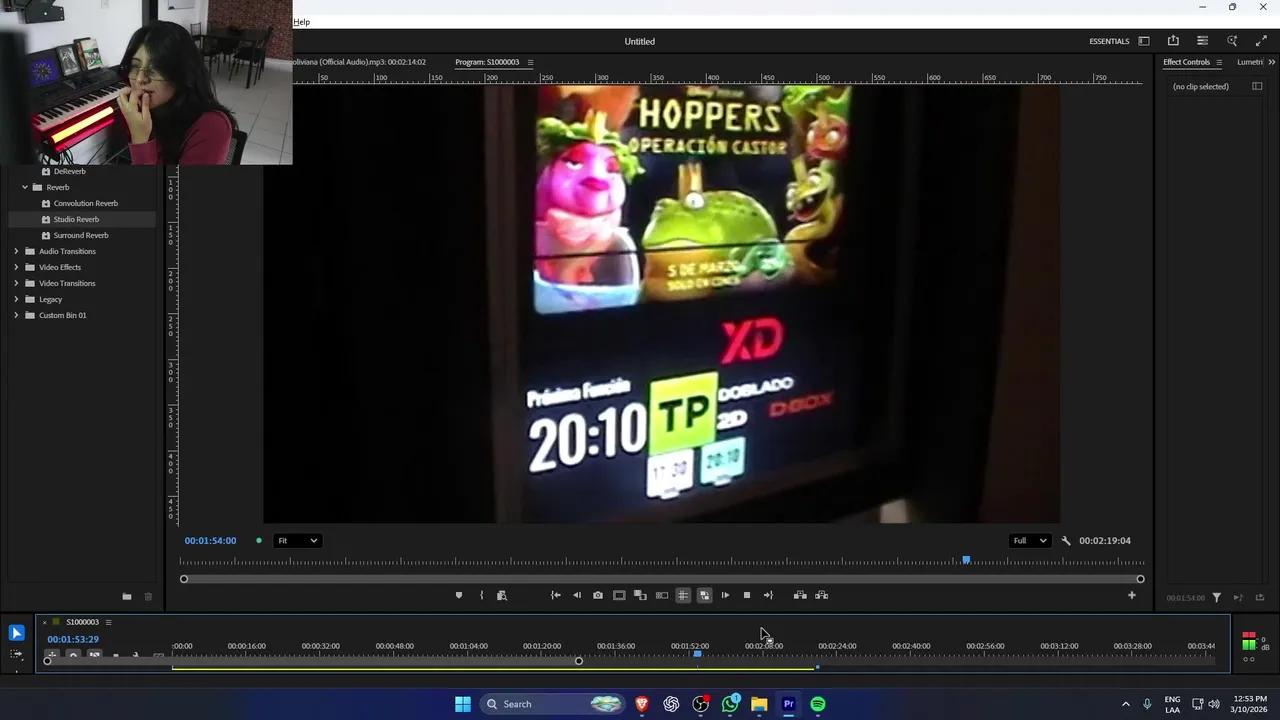Image resolution: width=1280 pixels, height=720 pixels.
Task: Open the ESSENTIALS workspace
Action: 1109,41
